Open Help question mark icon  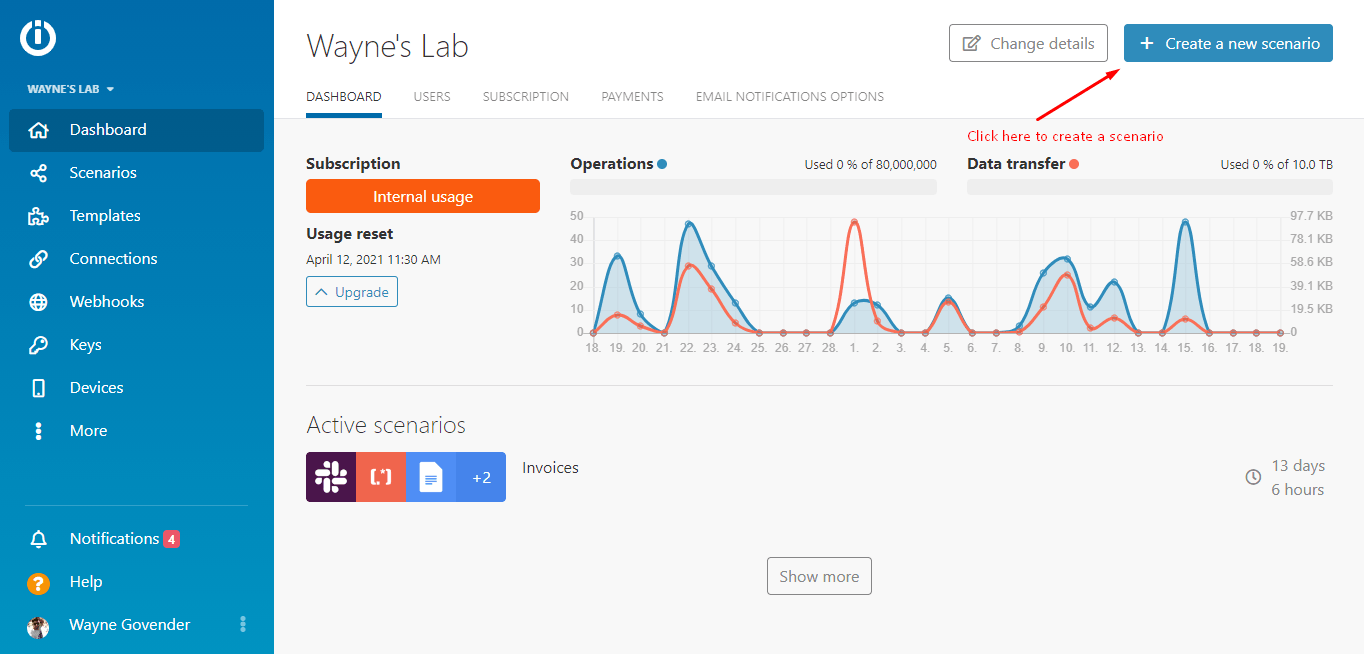(x=39, y=582)
